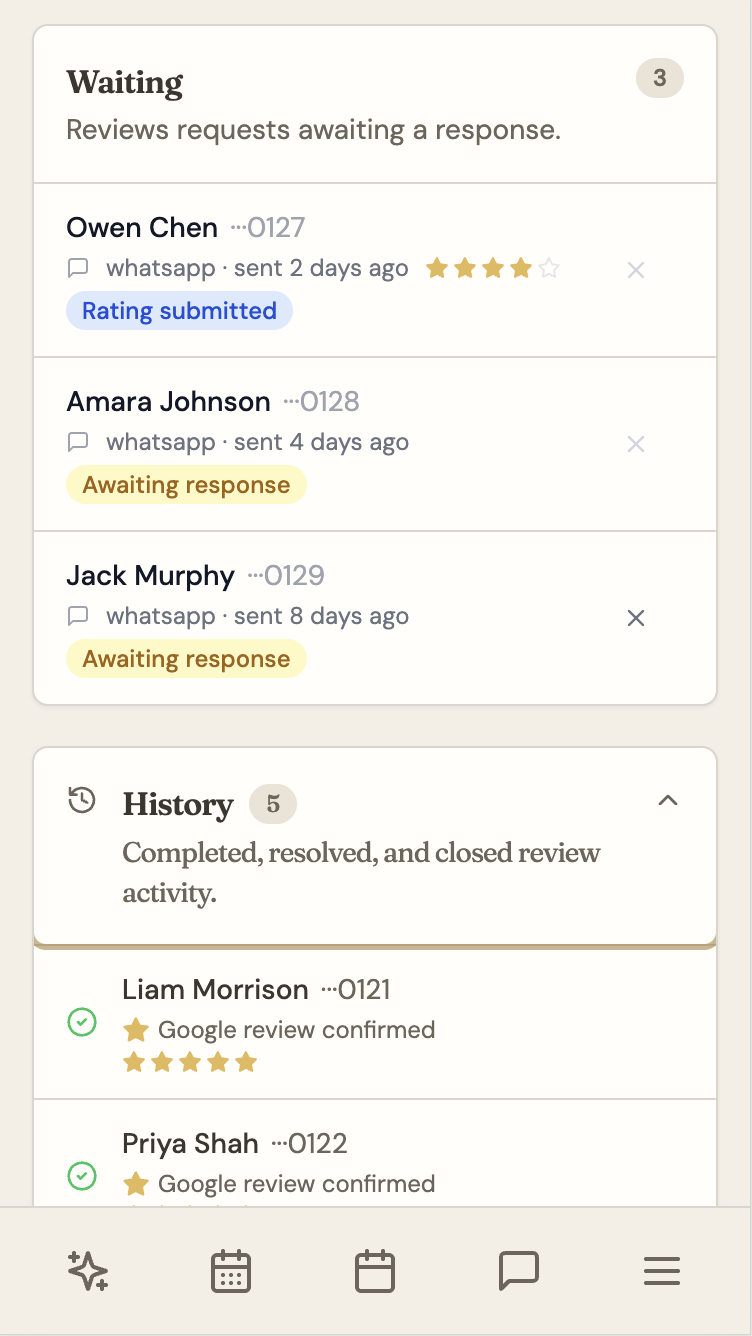Screen dimensions: 752x1336
Task: Collapse the History section chevron
Action: [668, 800]
